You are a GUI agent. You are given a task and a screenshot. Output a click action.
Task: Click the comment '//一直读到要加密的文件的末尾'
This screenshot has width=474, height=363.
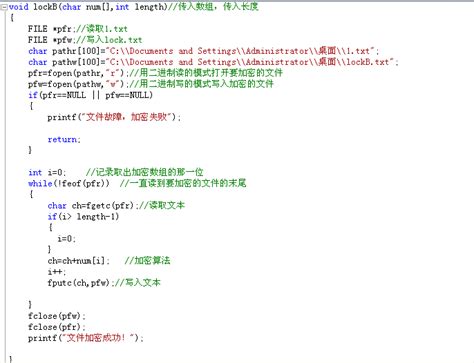click(183, 183)
